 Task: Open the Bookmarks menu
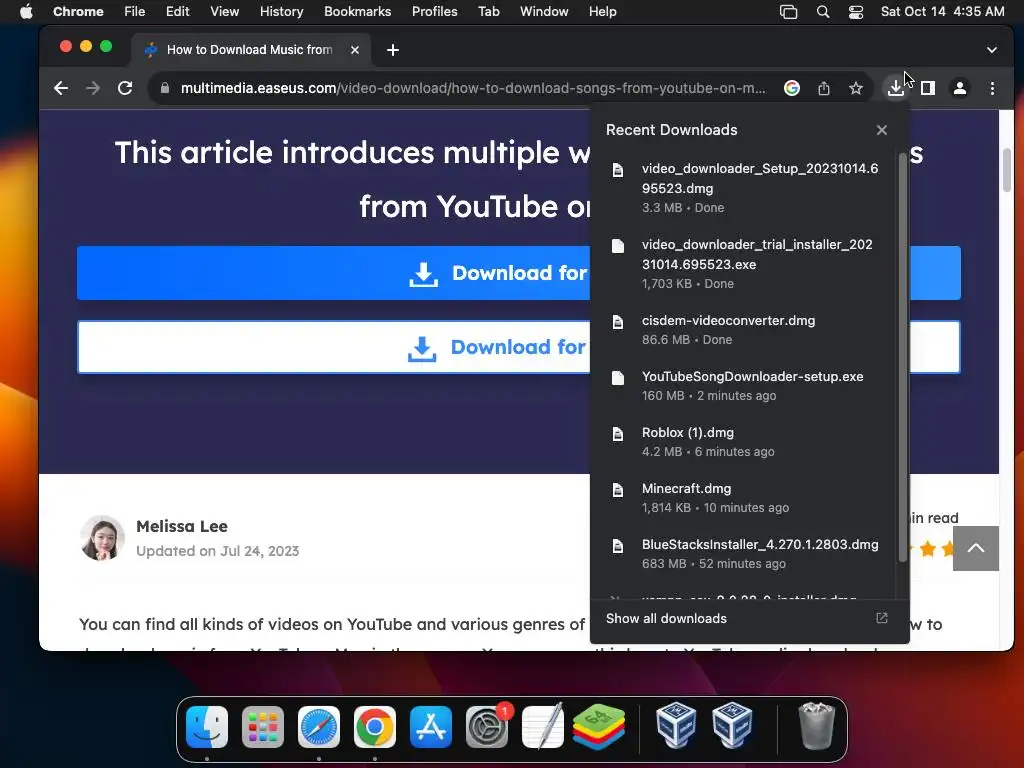pos(357,12)
